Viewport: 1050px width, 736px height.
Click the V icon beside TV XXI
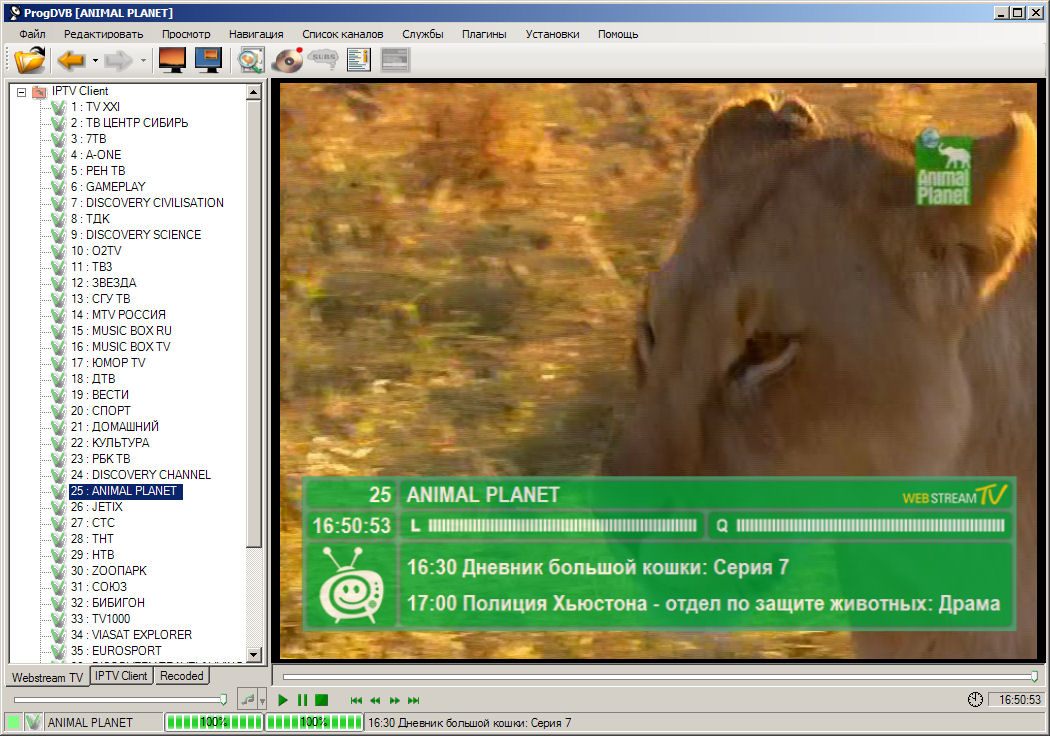pos(59,107)
